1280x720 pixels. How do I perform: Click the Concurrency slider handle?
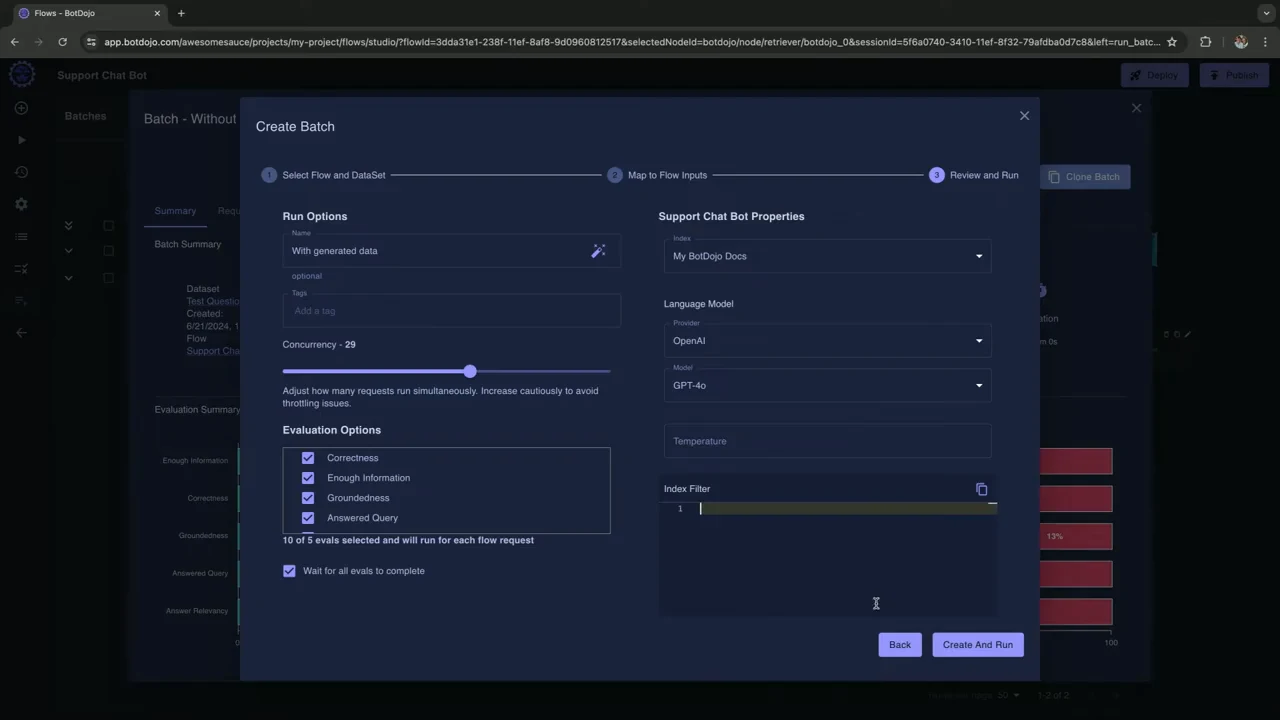tap(470, 371)
